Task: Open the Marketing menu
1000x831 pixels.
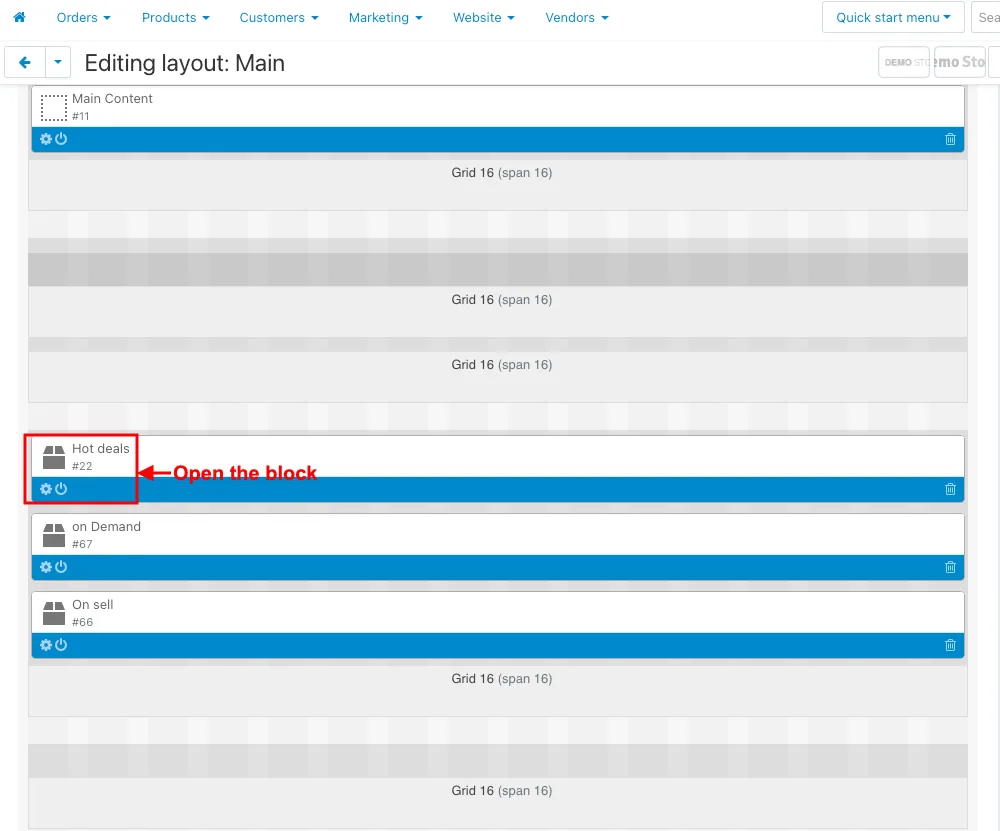Action: point(385,17)
